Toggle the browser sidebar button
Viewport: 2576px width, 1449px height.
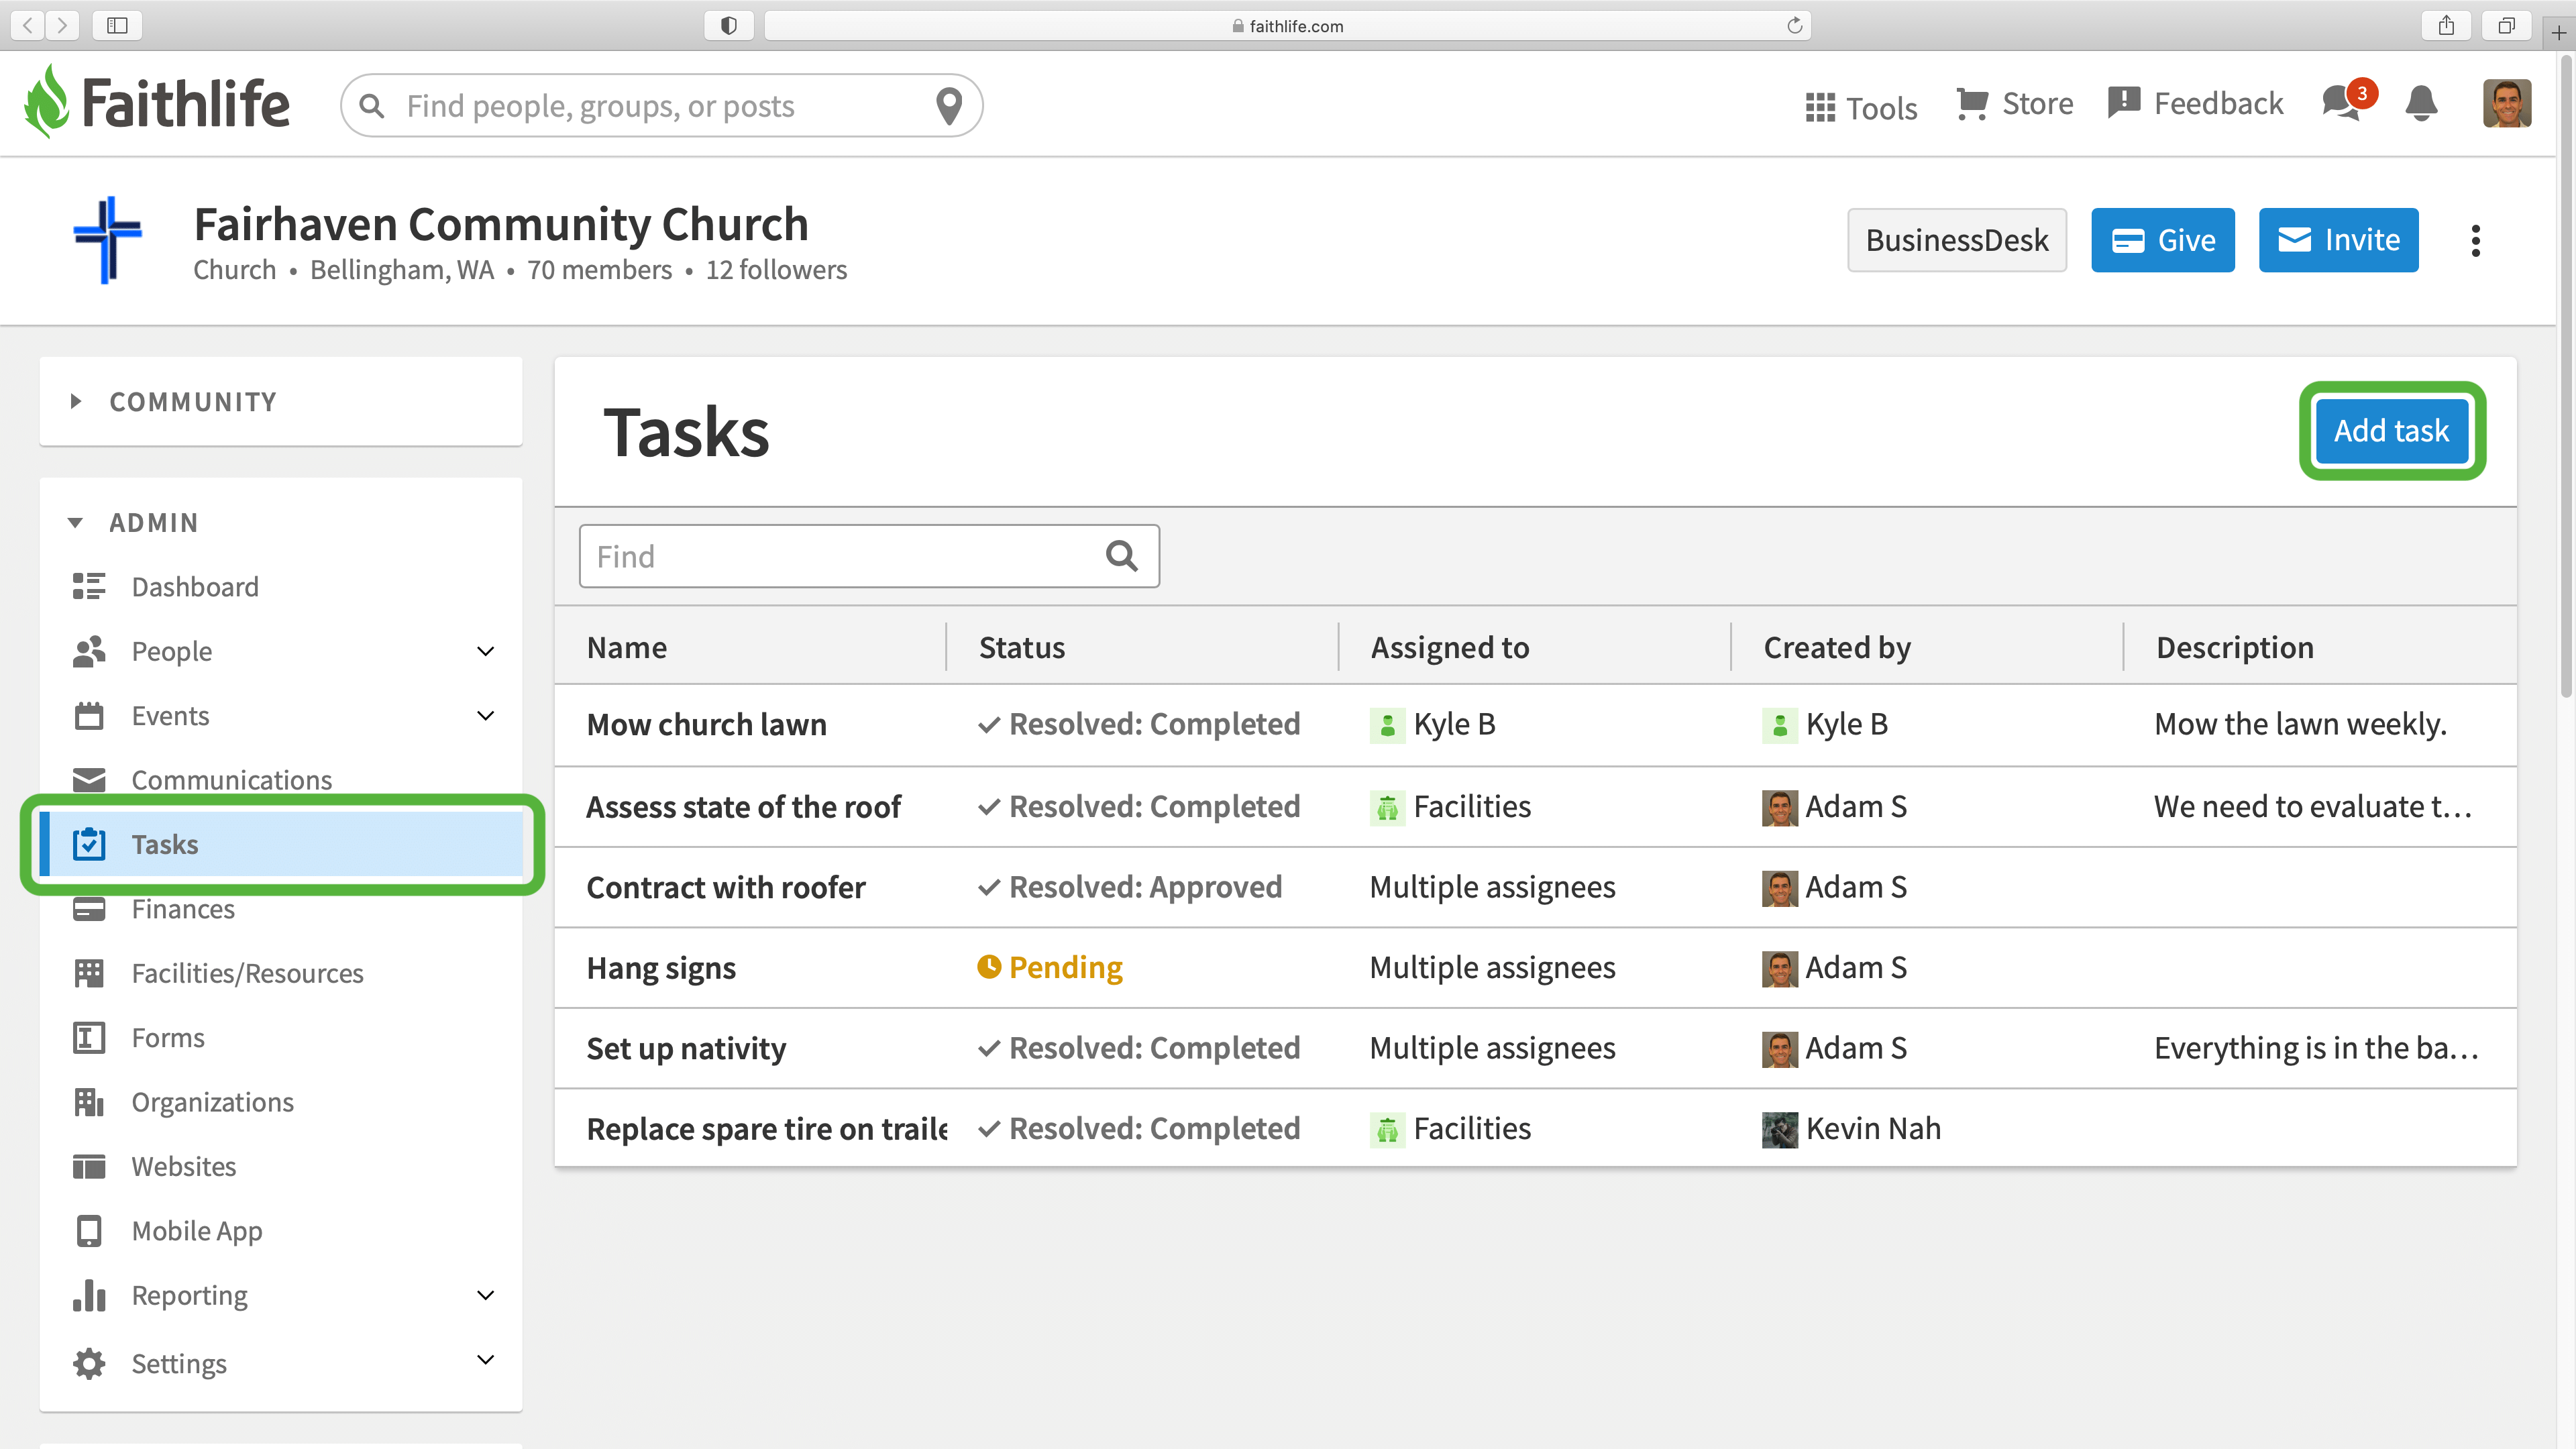[117, 25]
